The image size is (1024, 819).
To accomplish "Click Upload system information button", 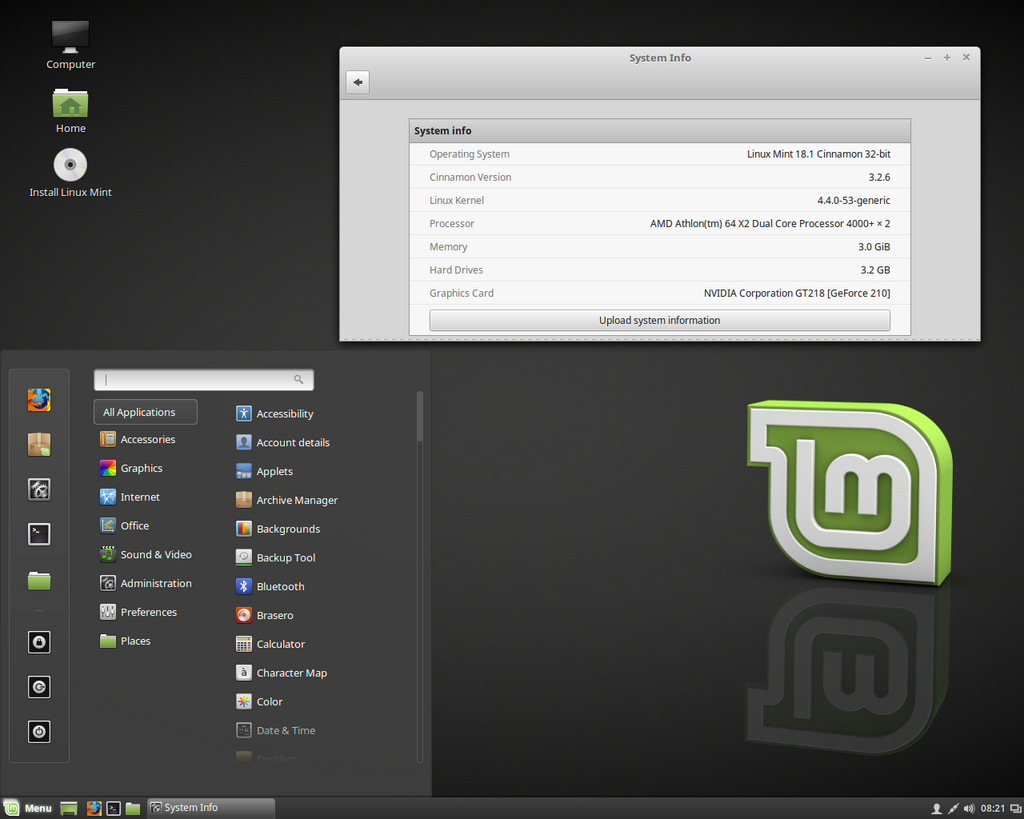I will [660, 320].
